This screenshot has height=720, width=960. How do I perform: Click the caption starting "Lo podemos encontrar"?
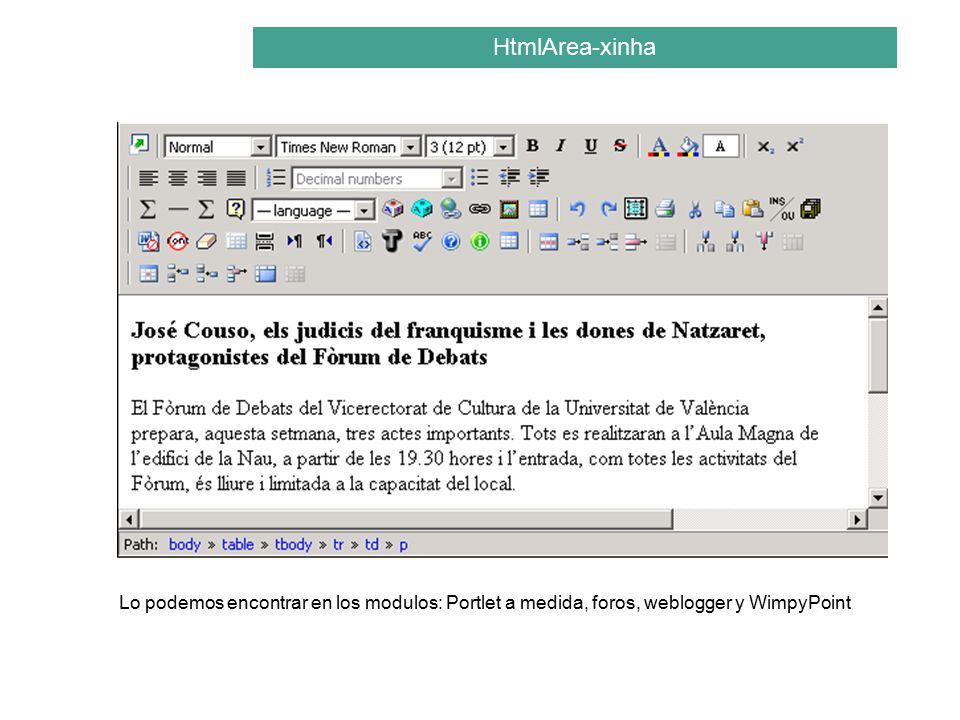[485, 602]
